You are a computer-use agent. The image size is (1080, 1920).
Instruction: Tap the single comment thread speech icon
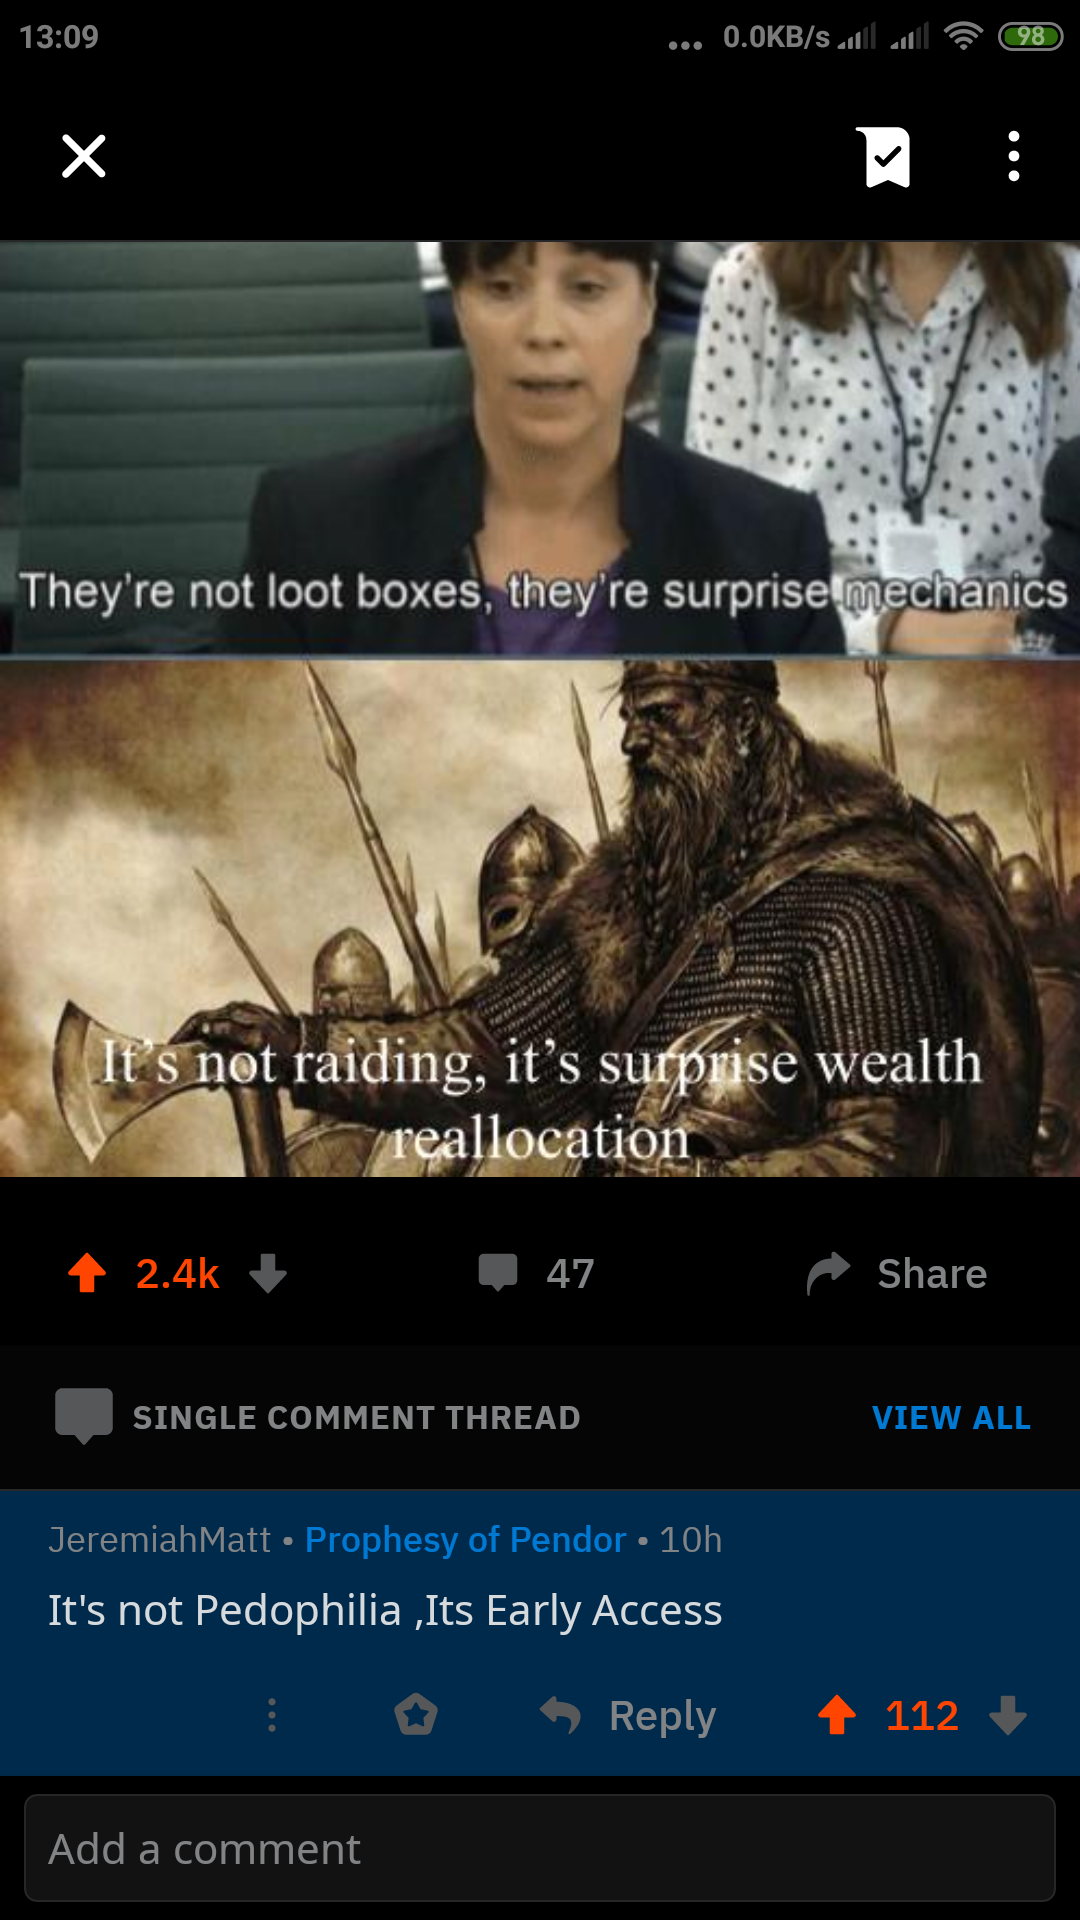pos(84,1416)
